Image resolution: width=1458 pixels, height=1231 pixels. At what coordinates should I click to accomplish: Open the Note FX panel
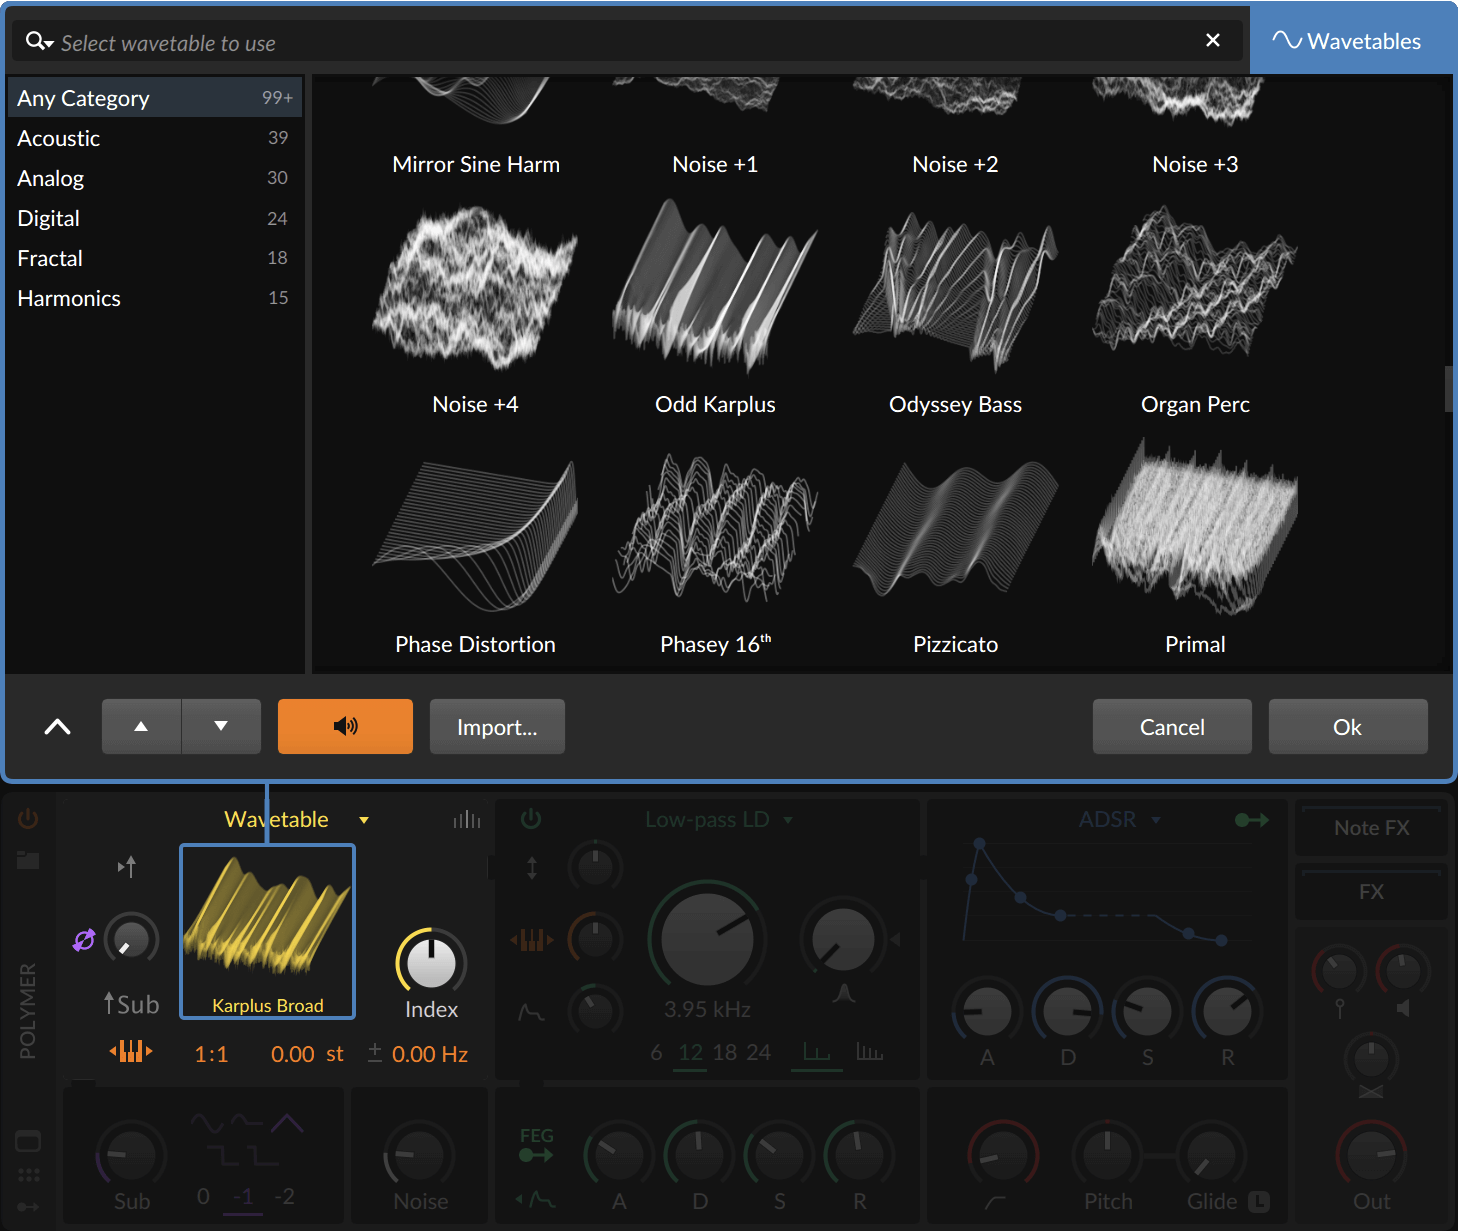(1371, 828)
